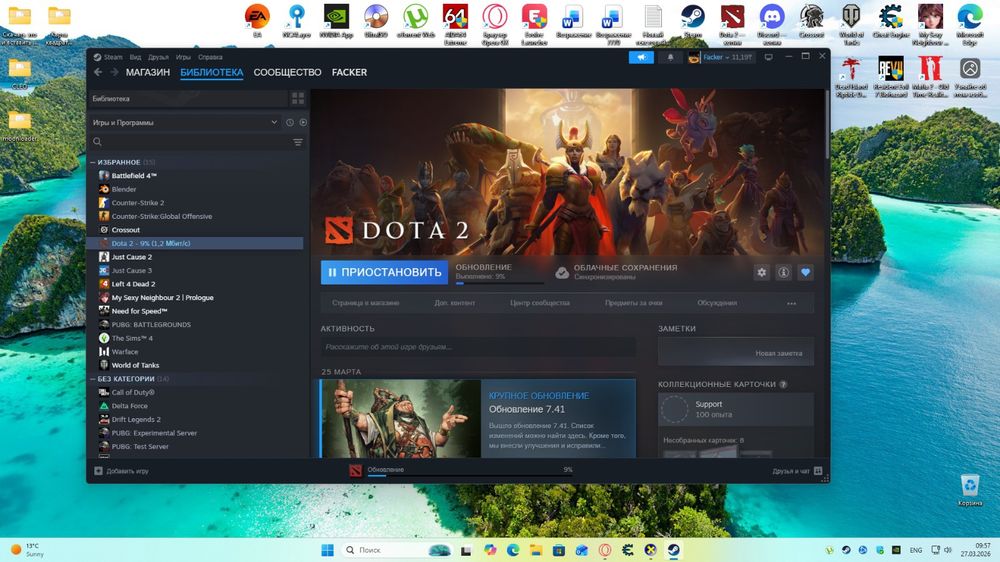Open the Обновление 7.41 news thumbnail
This screenshot has width=1000, height=562.
pos(401,418)
